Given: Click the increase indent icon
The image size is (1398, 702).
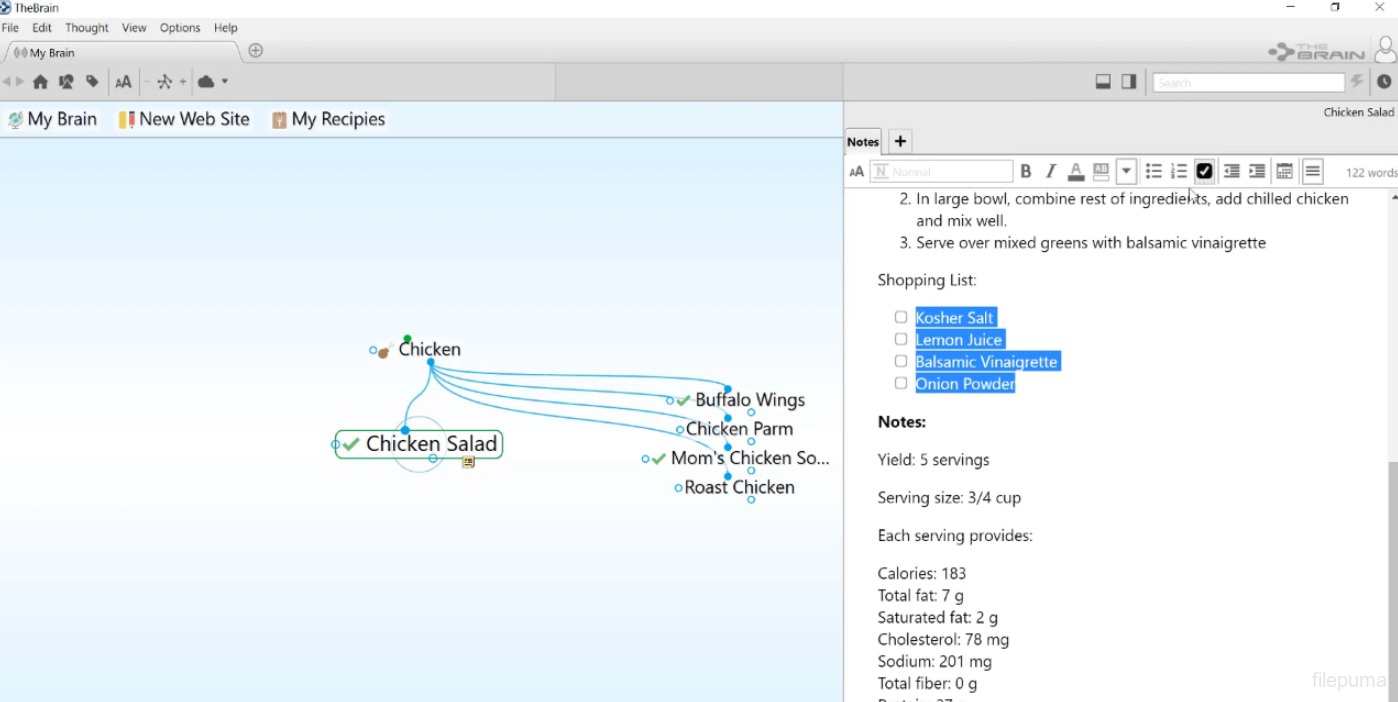Looking at the screenshot, I should click(x=1257, y=172).
